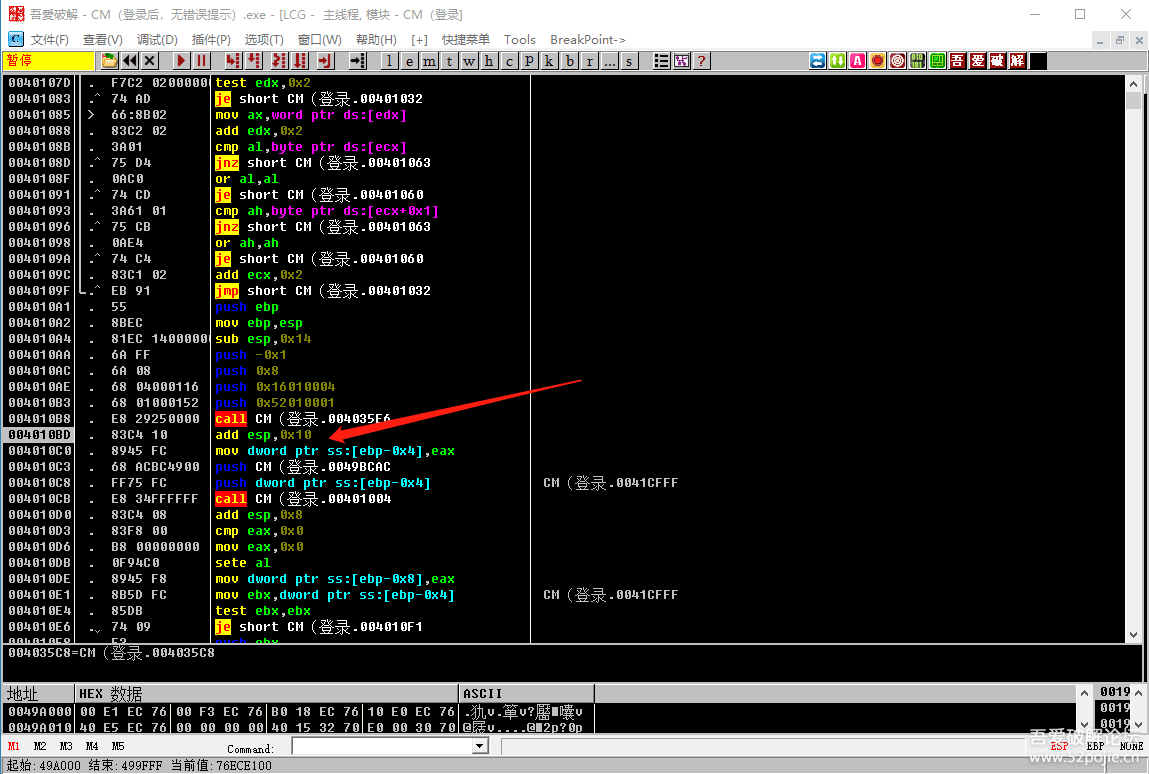This screenshot has height=774, width=1149.
Task: Click the Step into icon
Action: (x=230, y=61)
